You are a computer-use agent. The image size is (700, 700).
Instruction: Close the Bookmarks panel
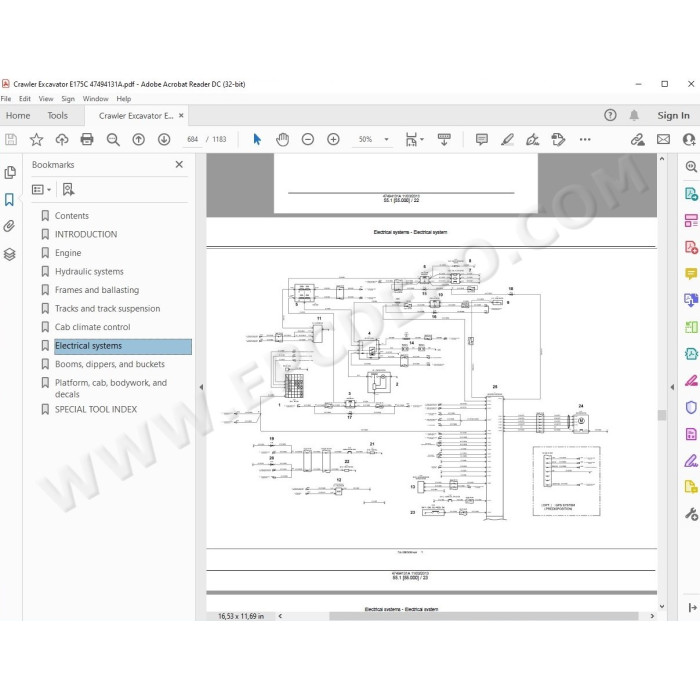click(179, 165)
